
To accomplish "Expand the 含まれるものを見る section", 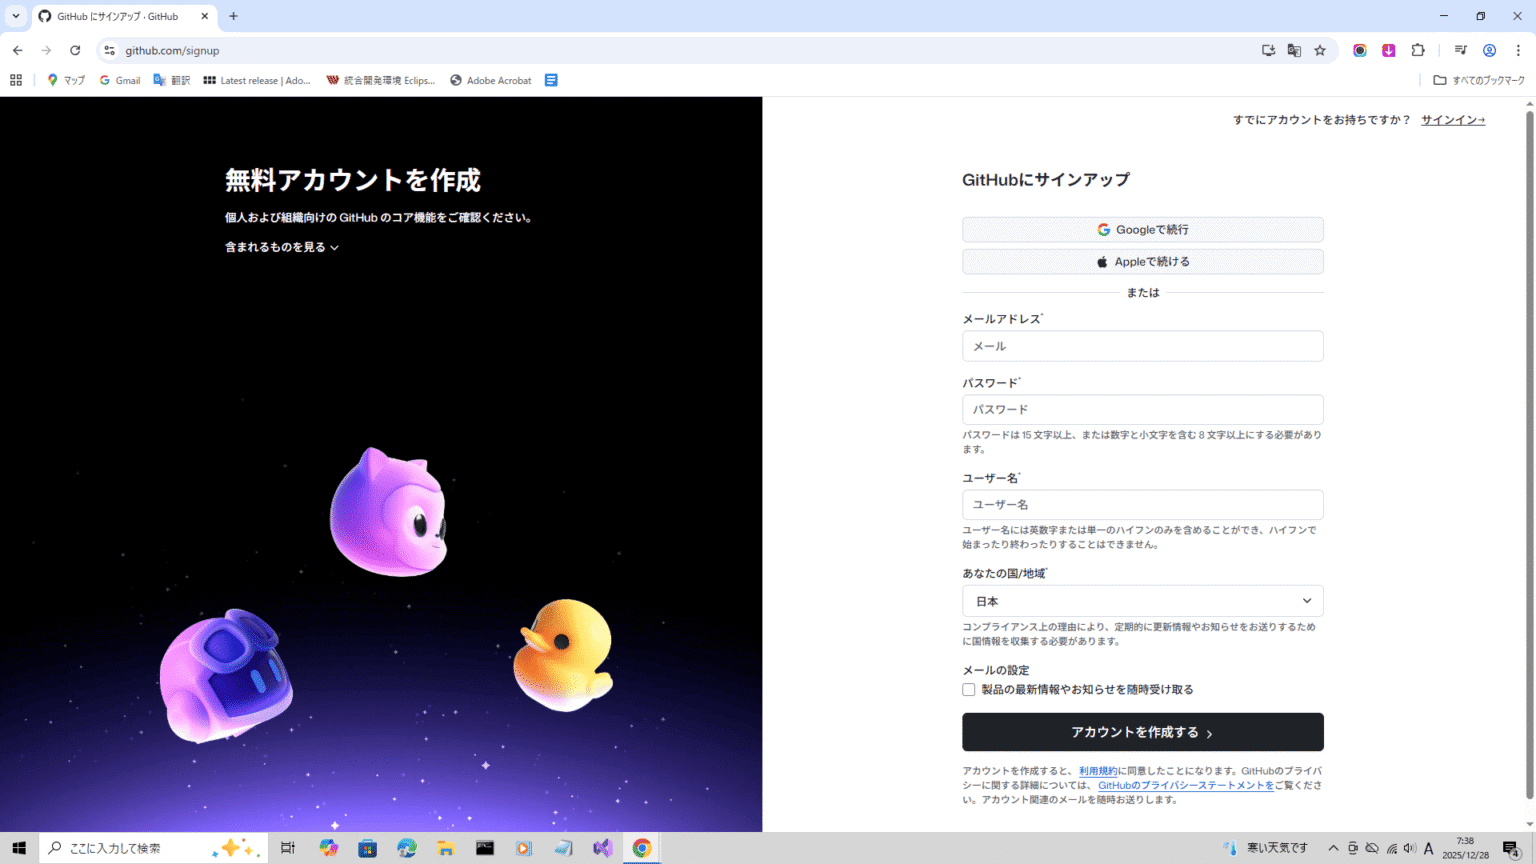I will [282, 246].
